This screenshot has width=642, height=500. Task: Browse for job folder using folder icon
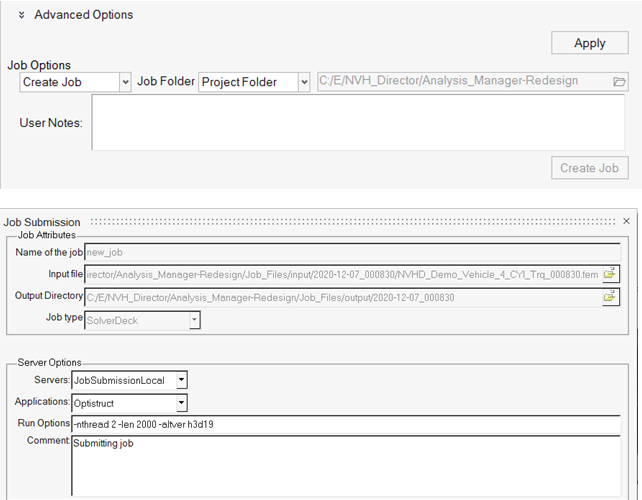[x=619, y=81]
